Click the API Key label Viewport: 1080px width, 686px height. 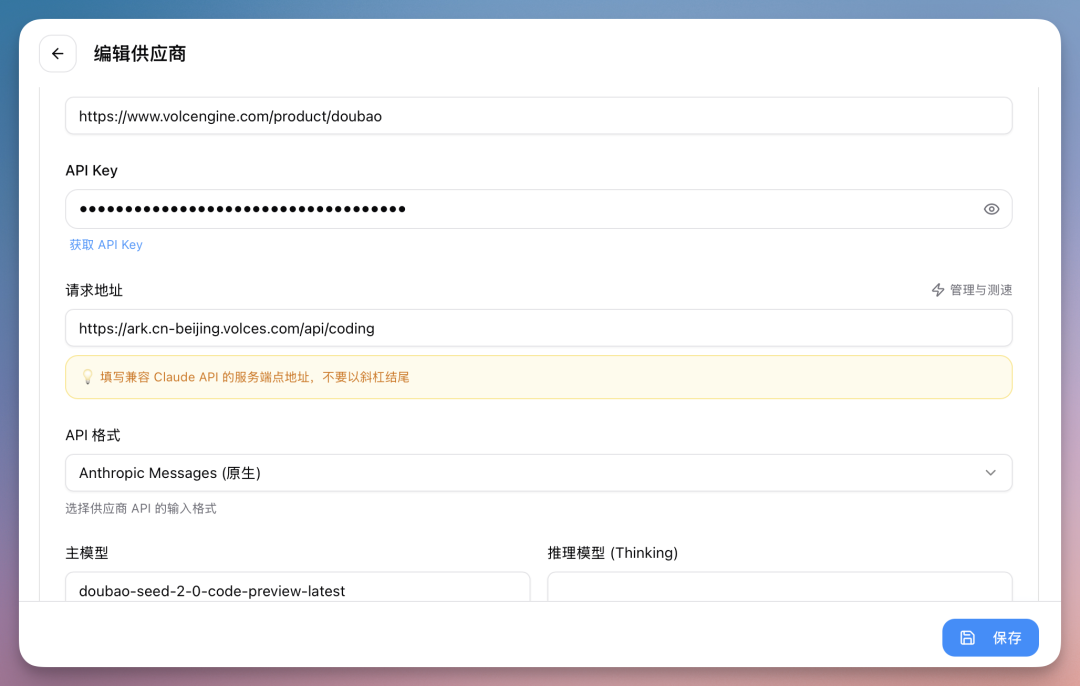coord(92,171)
